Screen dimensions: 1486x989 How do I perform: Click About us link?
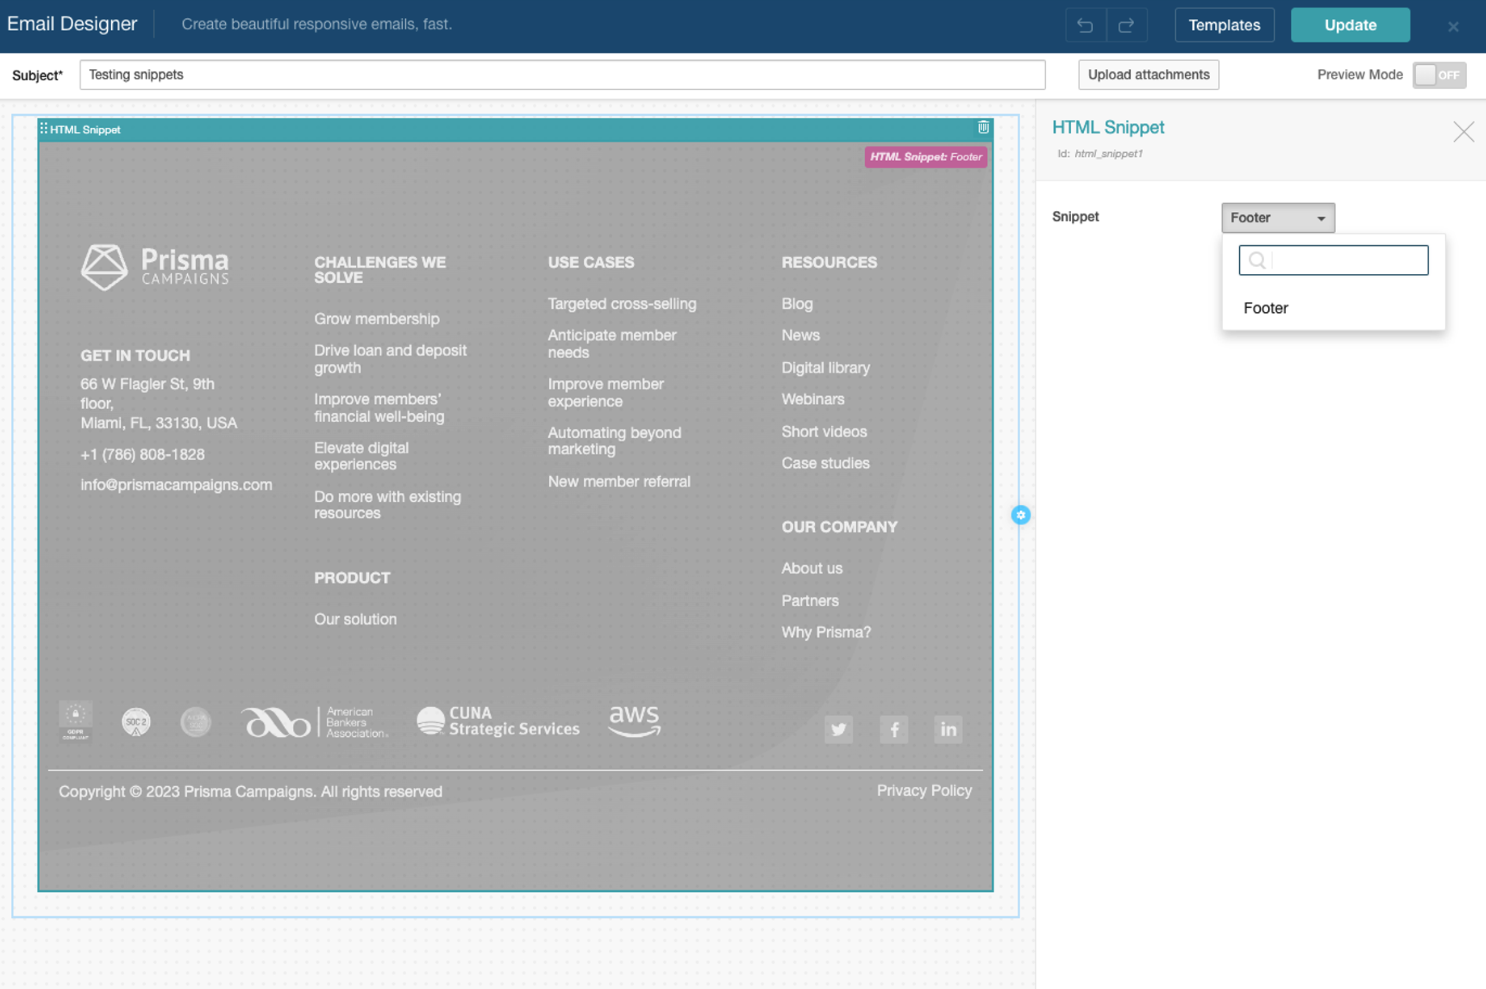[x=812, y=569]
